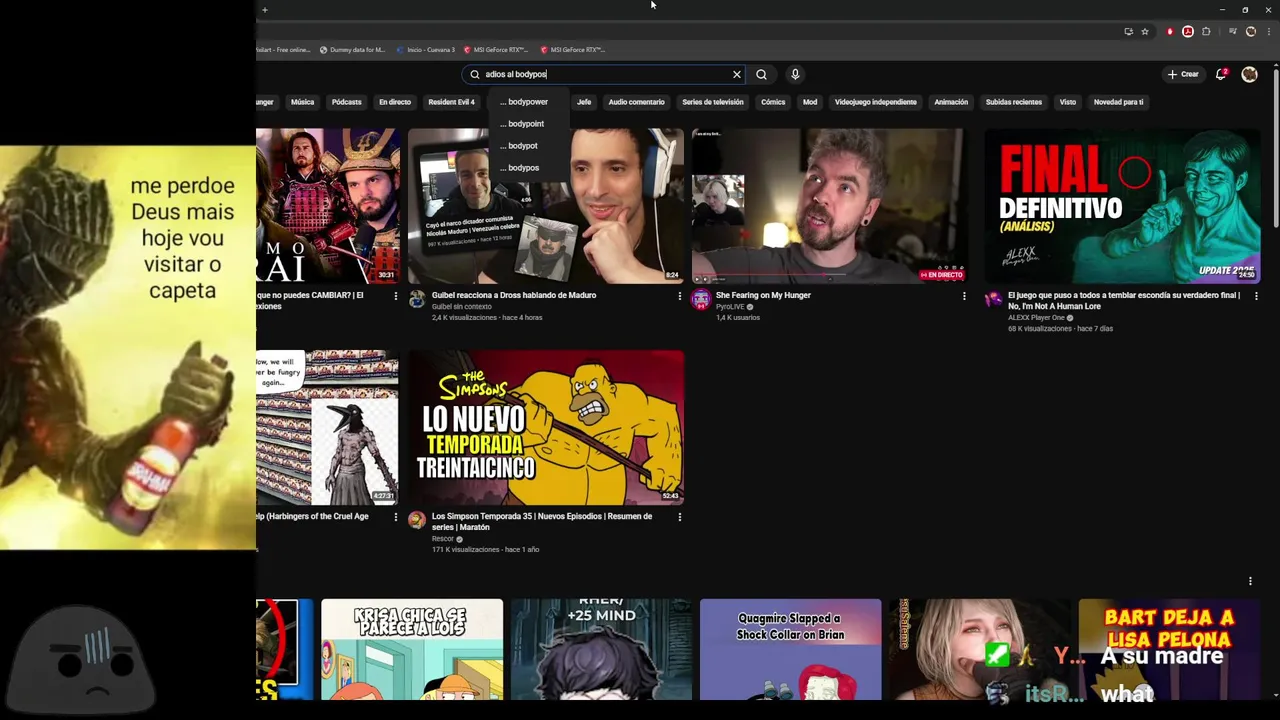
Task: Open the Guibel reacciona a Dross video thumbnail
Action: [546, 206]
